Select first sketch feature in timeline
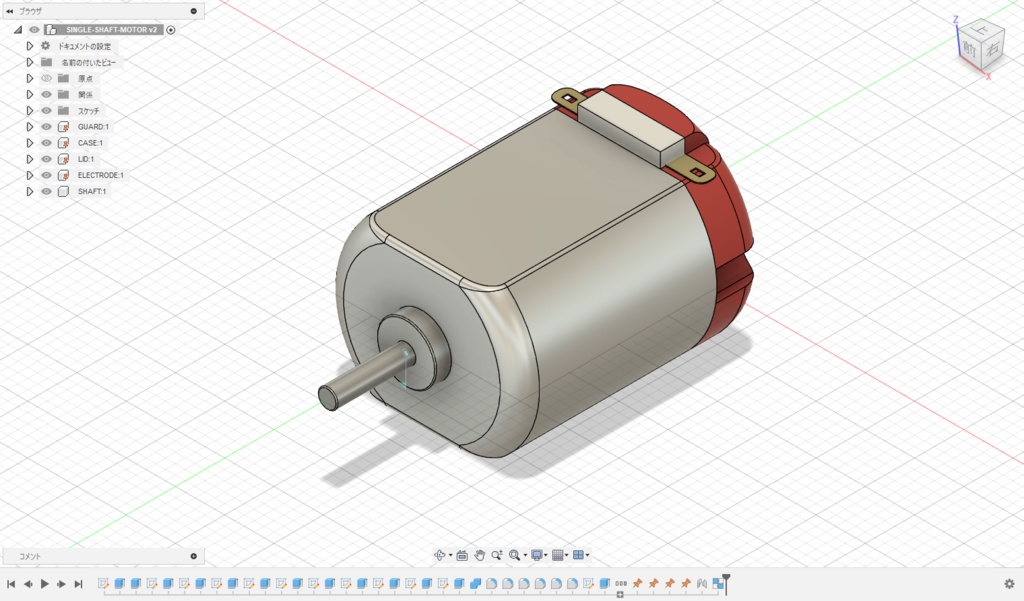The image size is (1024, 601). [x=103, y=583]
